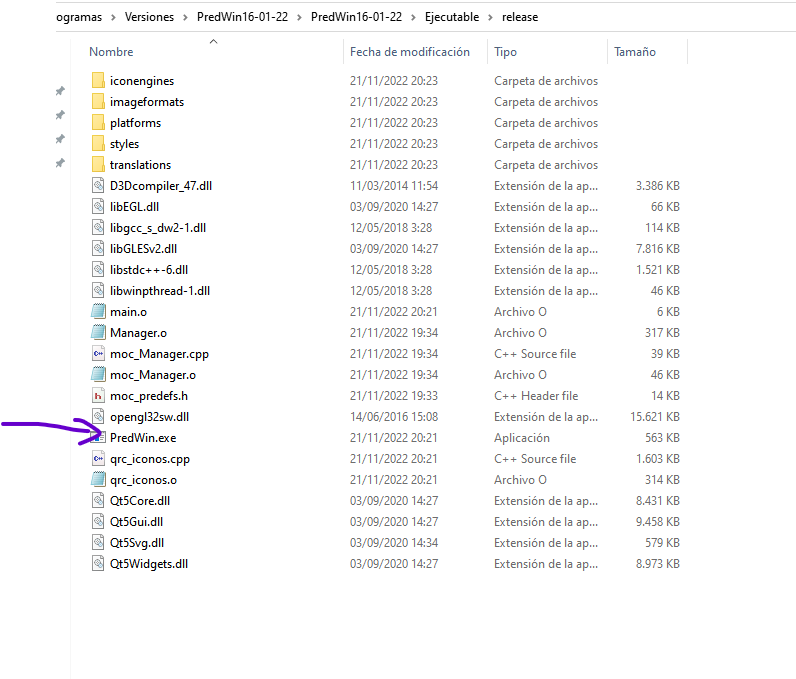Image resolution: width=796 pixels, height=679 pixels.
Task: Click the date 11/03/2014 11:54
Action: (394, 186)
